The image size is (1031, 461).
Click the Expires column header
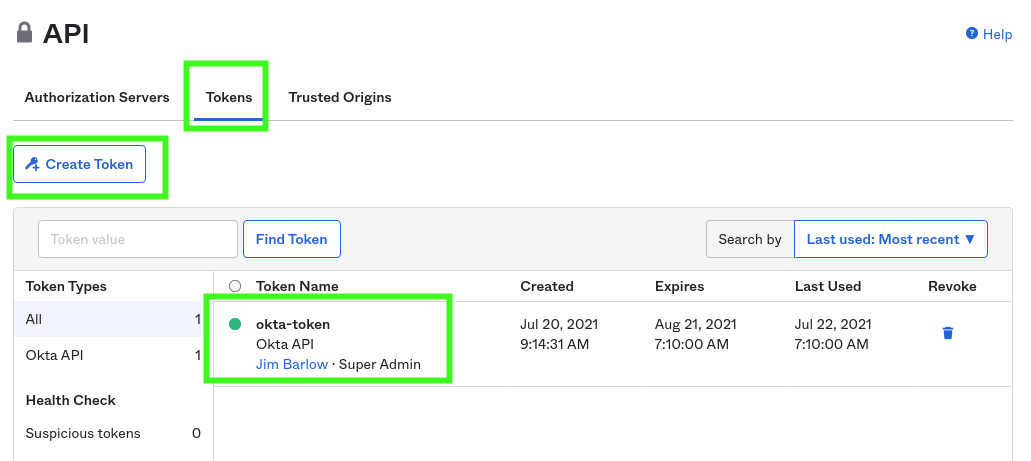pyautogui.click(x=679, y=286)
